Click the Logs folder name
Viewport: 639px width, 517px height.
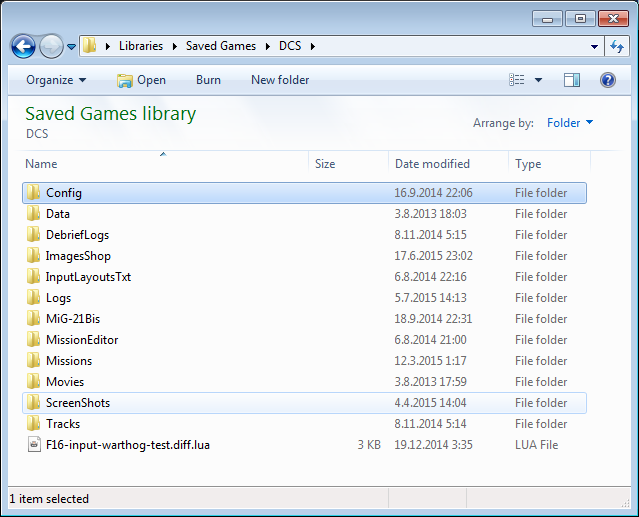58,298
